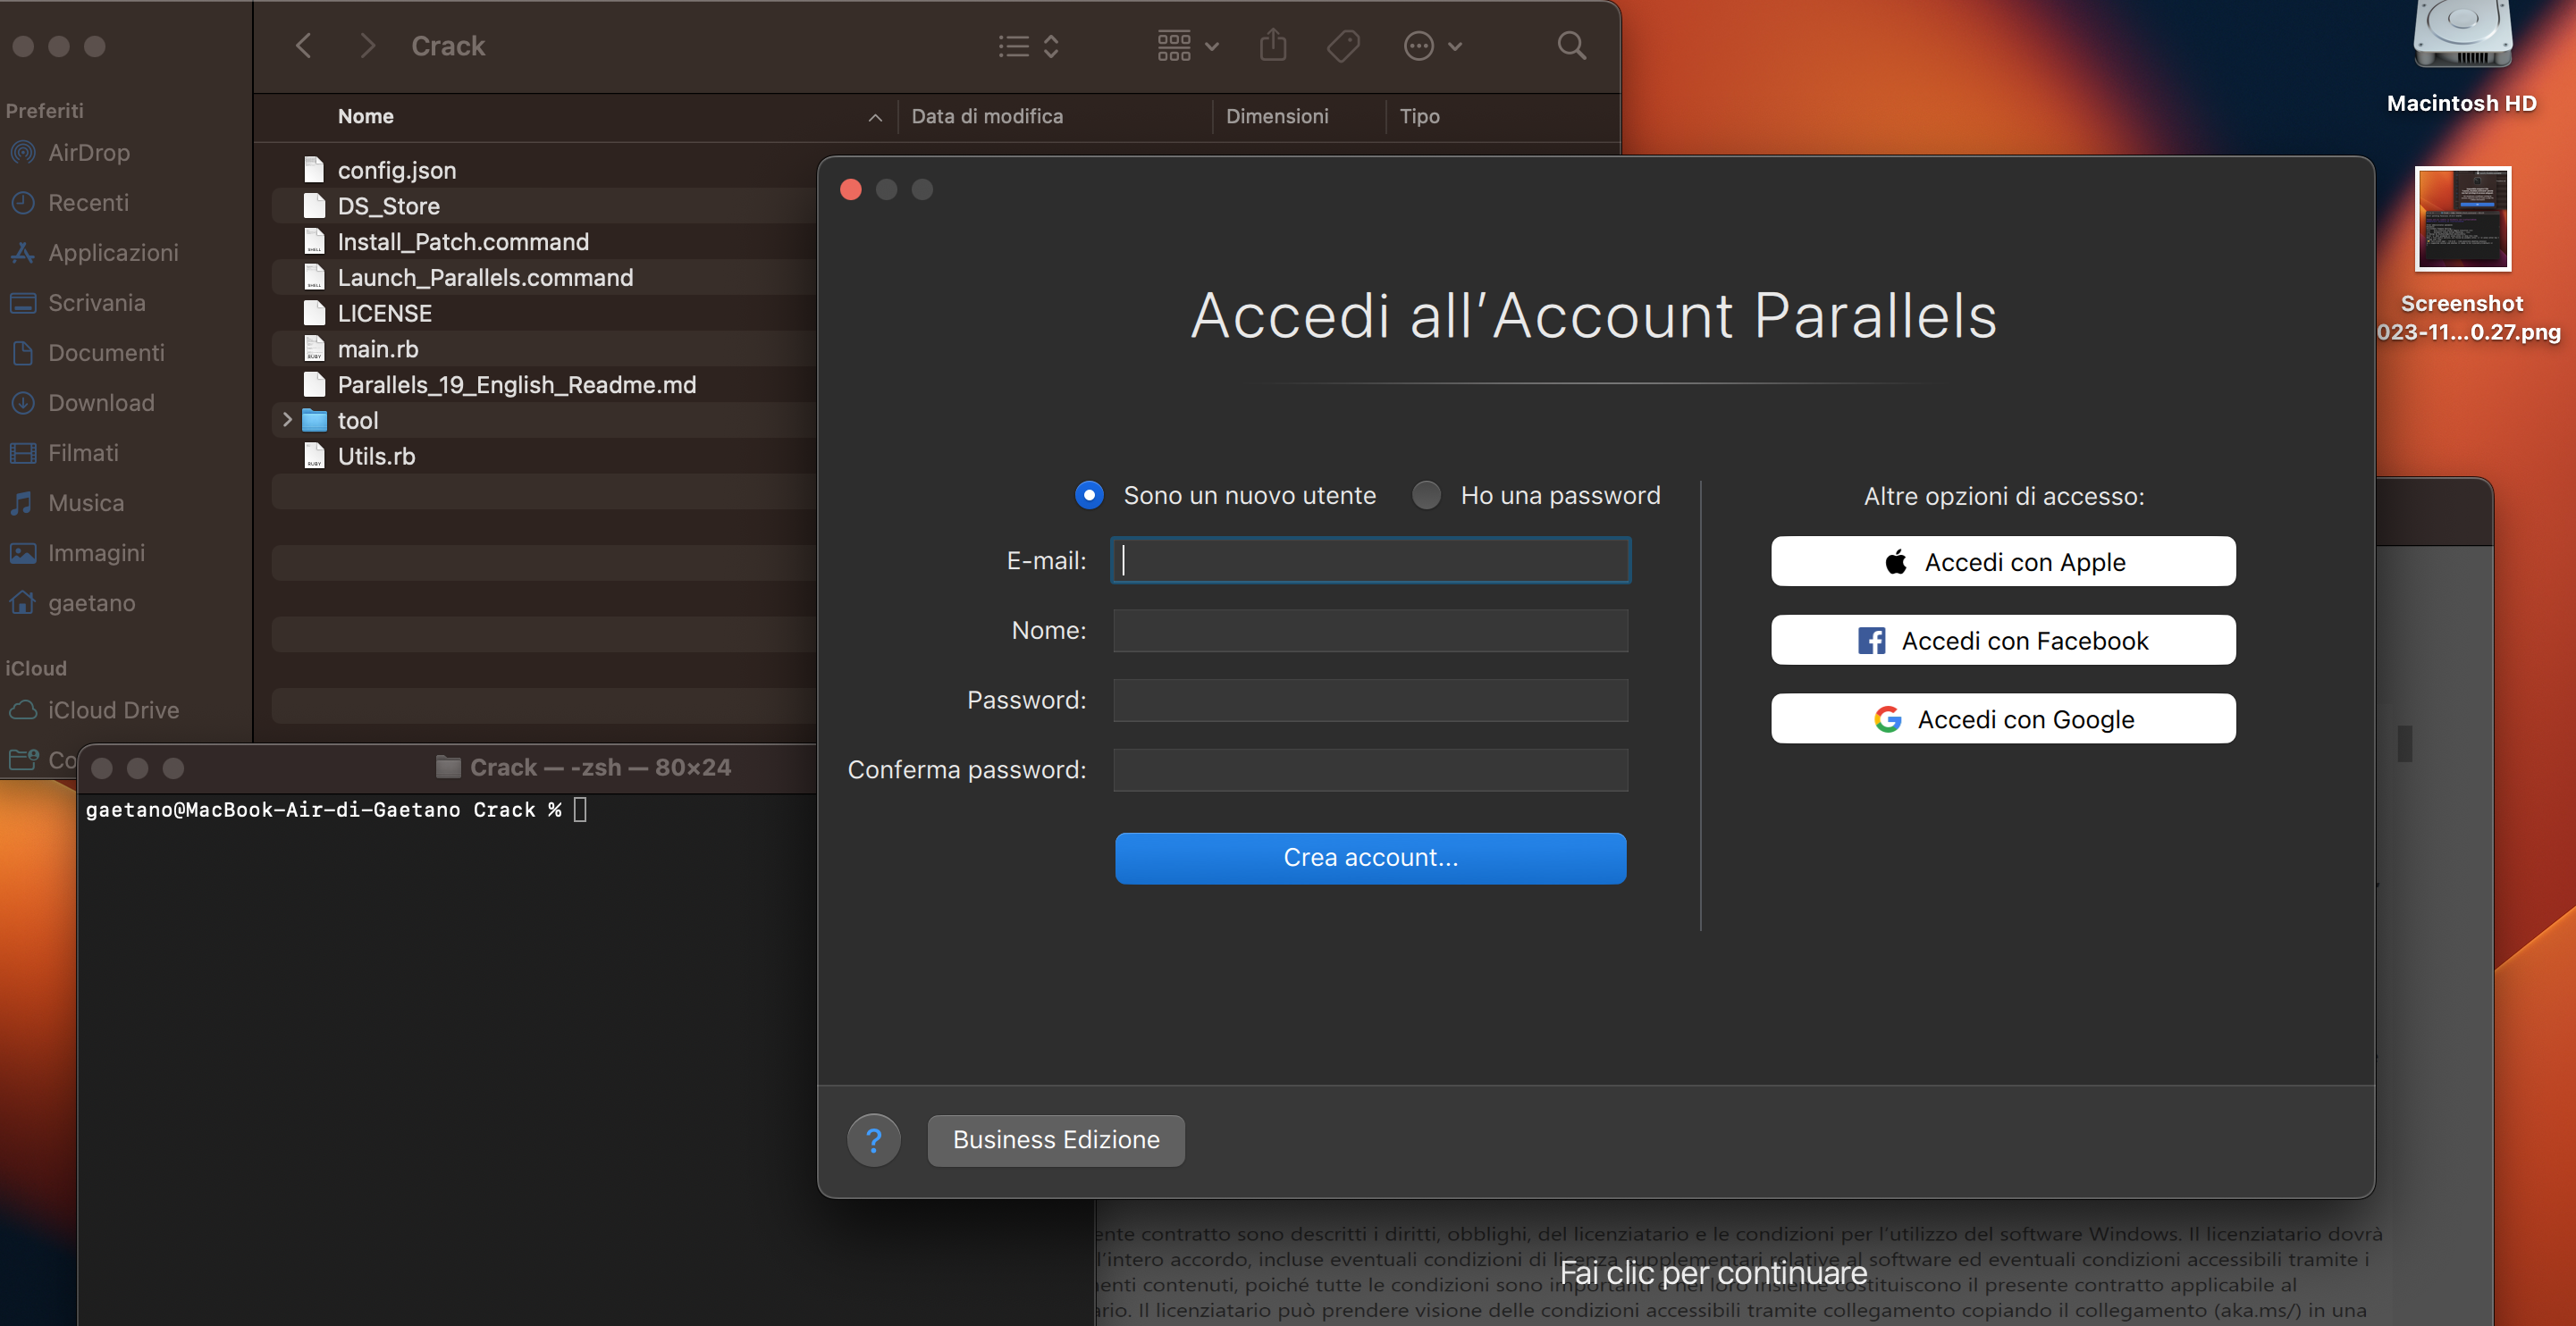Open gaetano home folder in sidebar
The width and height of the screenshot is (2576, 1326).
tap(91, 603)
